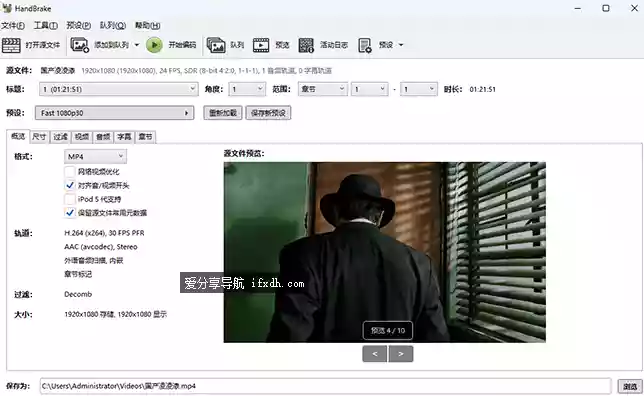644x396 pixels.
Task: Open the 预设(P) menu
Action: coord(78,25)
